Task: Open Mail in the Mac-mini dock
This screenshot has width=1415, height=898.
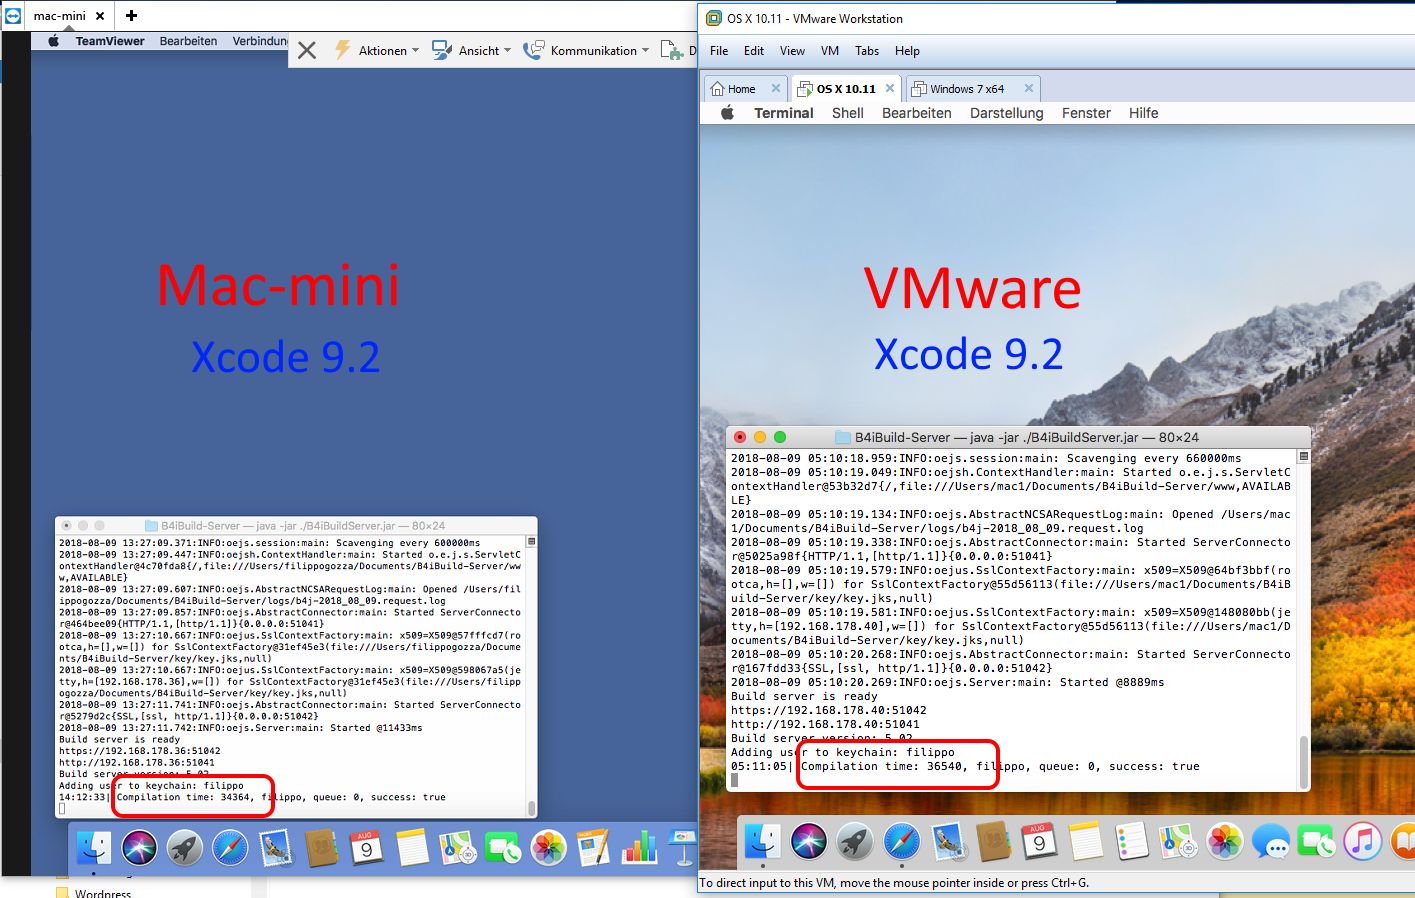Action: coord(276,848)
